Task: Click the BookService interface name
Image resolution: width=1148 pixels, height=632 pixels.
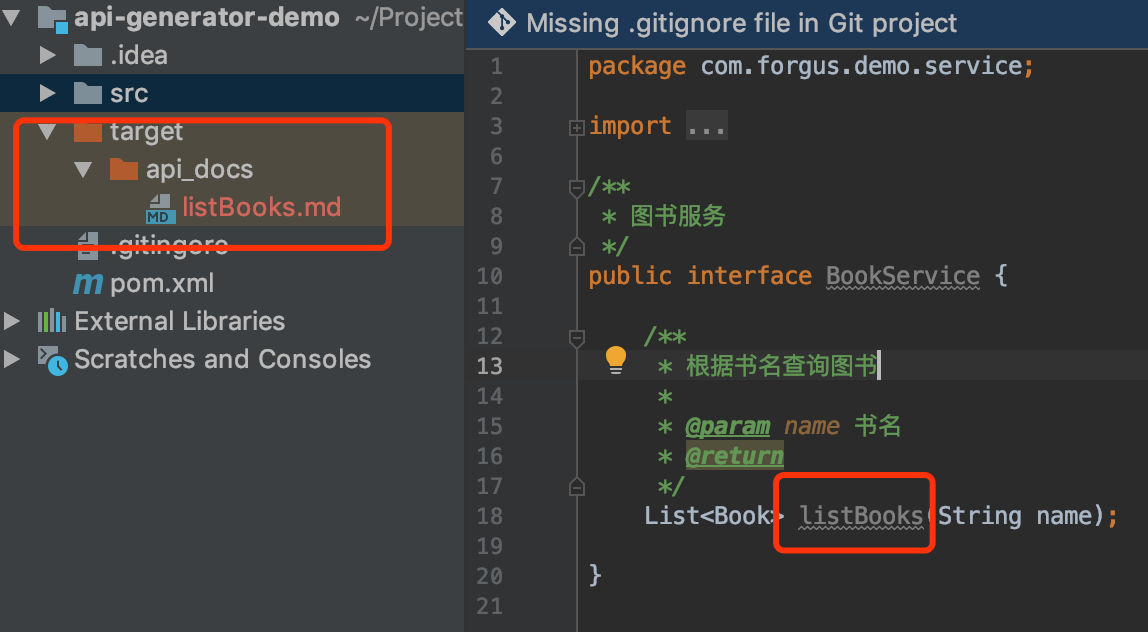Action: click(903, 276)
